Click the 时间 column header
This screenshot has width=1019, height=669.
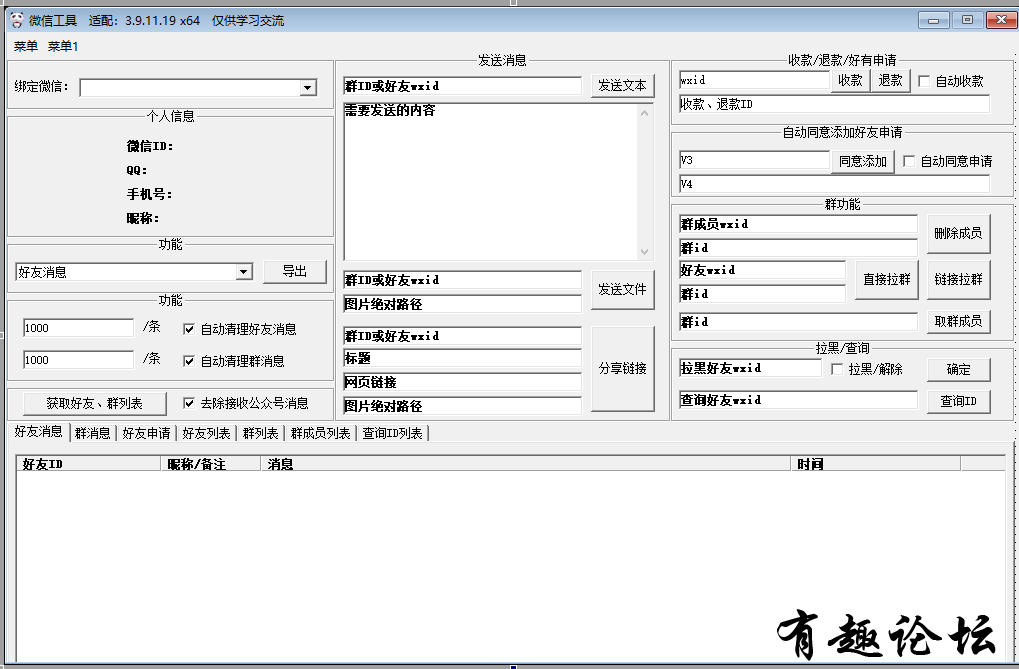point(875,464)
